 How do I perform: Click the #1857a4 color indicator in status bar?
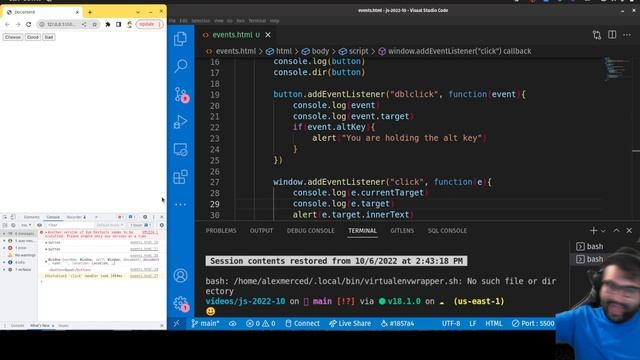point(398,323)
